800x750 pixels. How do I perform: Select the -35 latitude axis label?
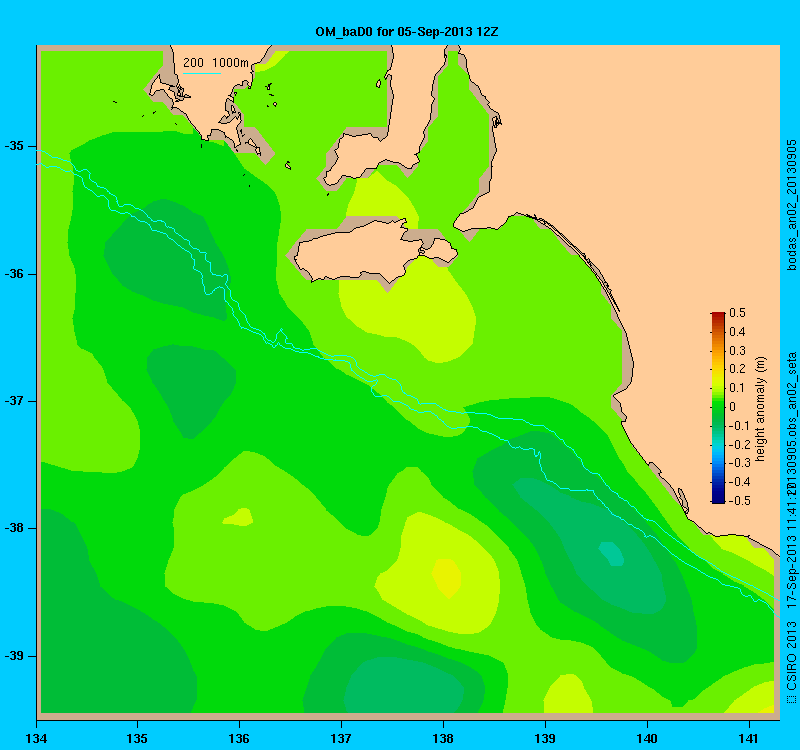(14, 146)
